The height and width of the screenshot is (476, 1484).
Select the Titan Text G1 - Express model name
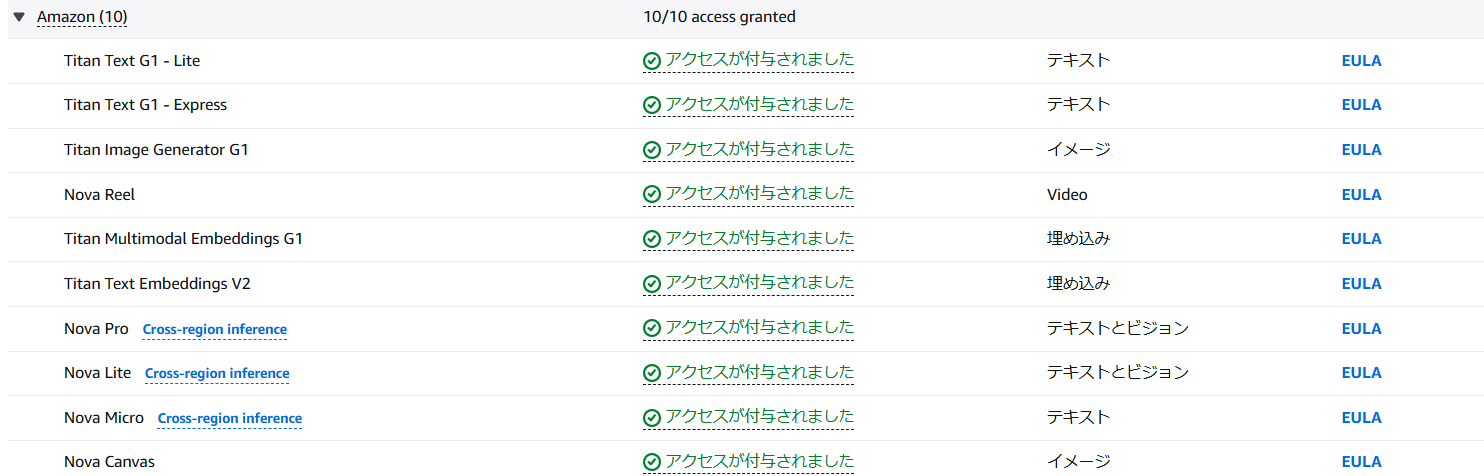145,105
